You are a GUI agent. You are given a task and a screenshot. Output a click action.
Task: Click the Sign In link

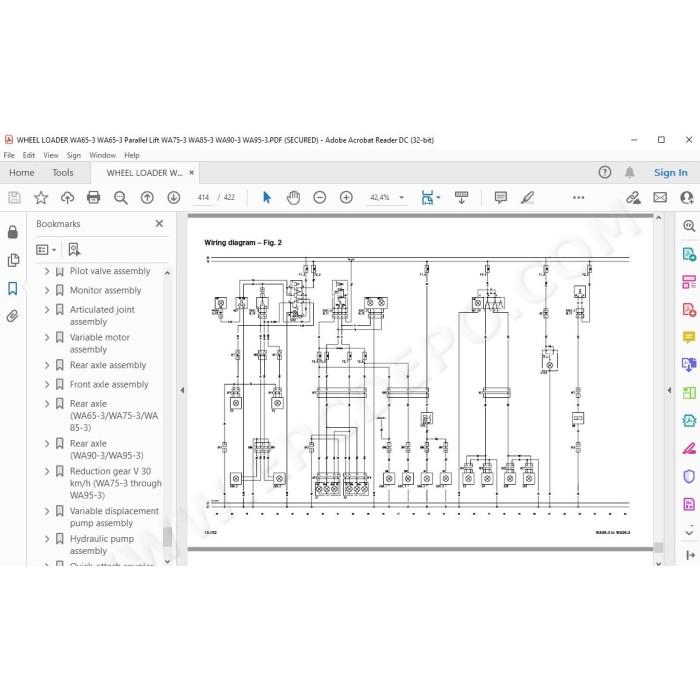pyautogui.click(x=671, y=172)
